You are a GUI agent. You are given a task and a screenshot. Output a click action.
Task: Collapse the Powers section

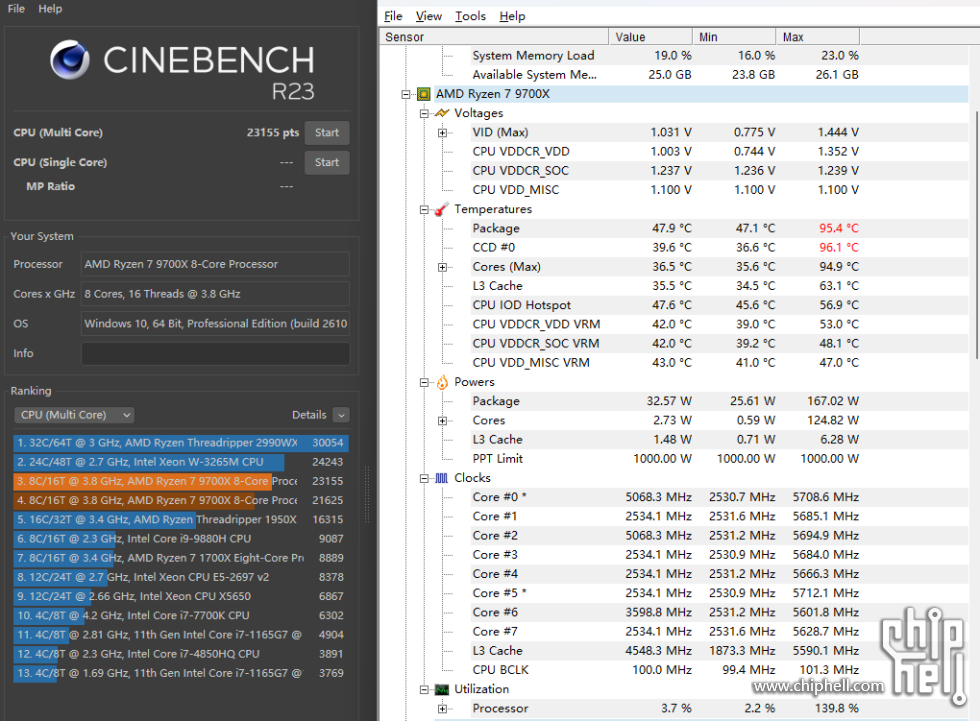click(x=424, y=382)
